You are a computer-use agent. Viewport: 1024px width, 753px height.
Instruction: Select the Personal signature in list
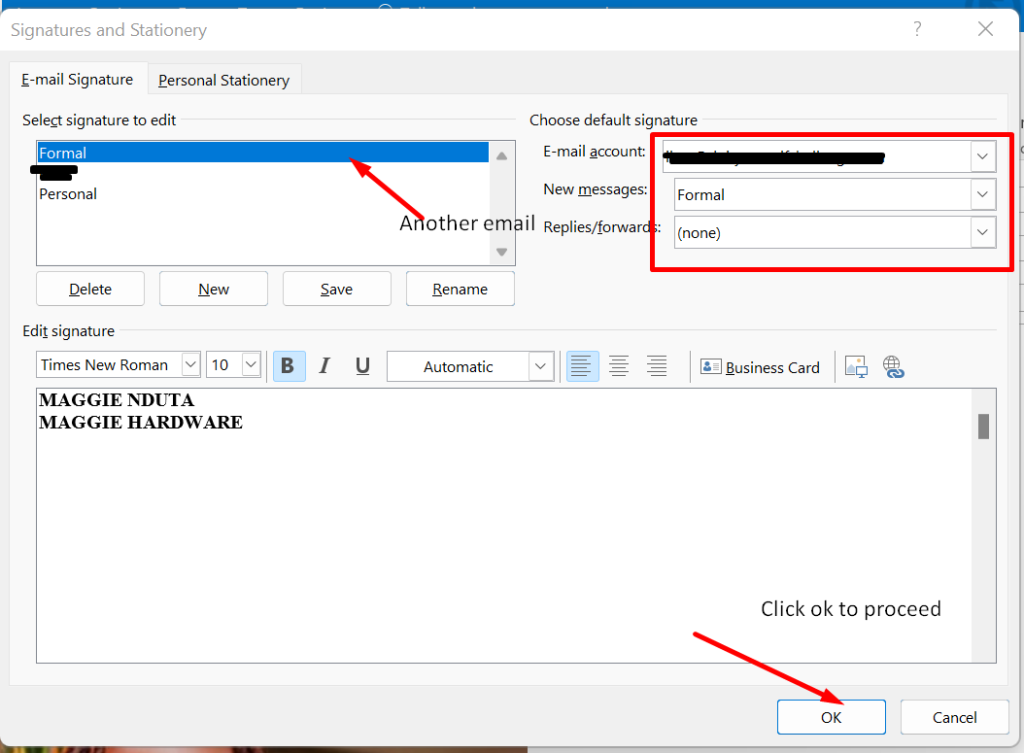68,194
